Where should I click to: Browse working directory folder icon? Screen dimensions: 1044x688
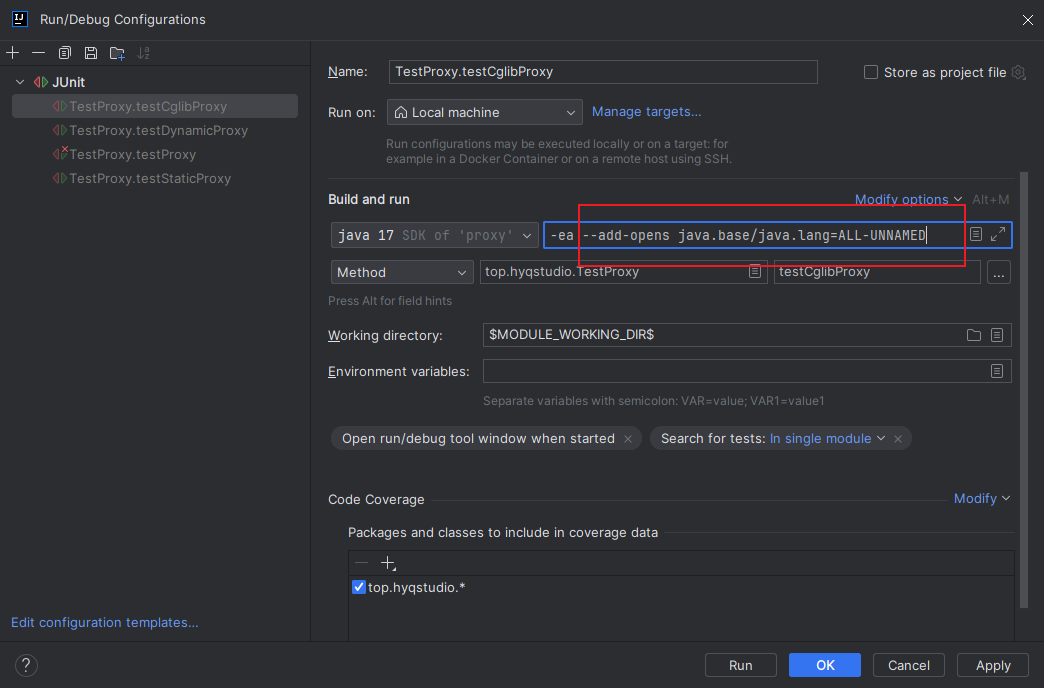[973, 335]
